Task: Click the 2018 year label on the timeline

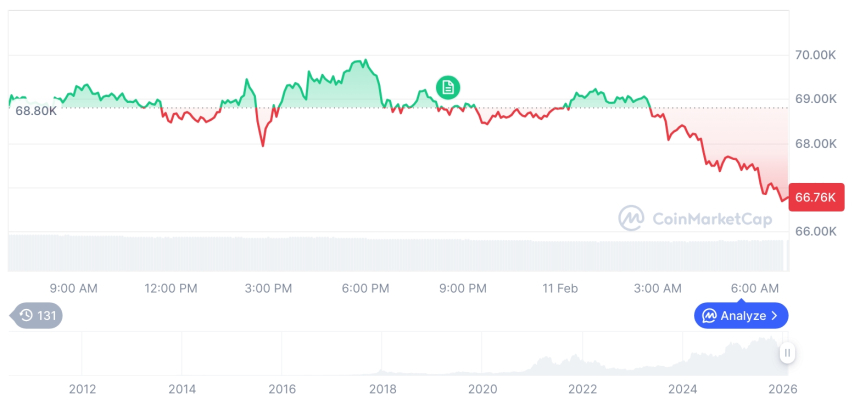Action: 382,389
